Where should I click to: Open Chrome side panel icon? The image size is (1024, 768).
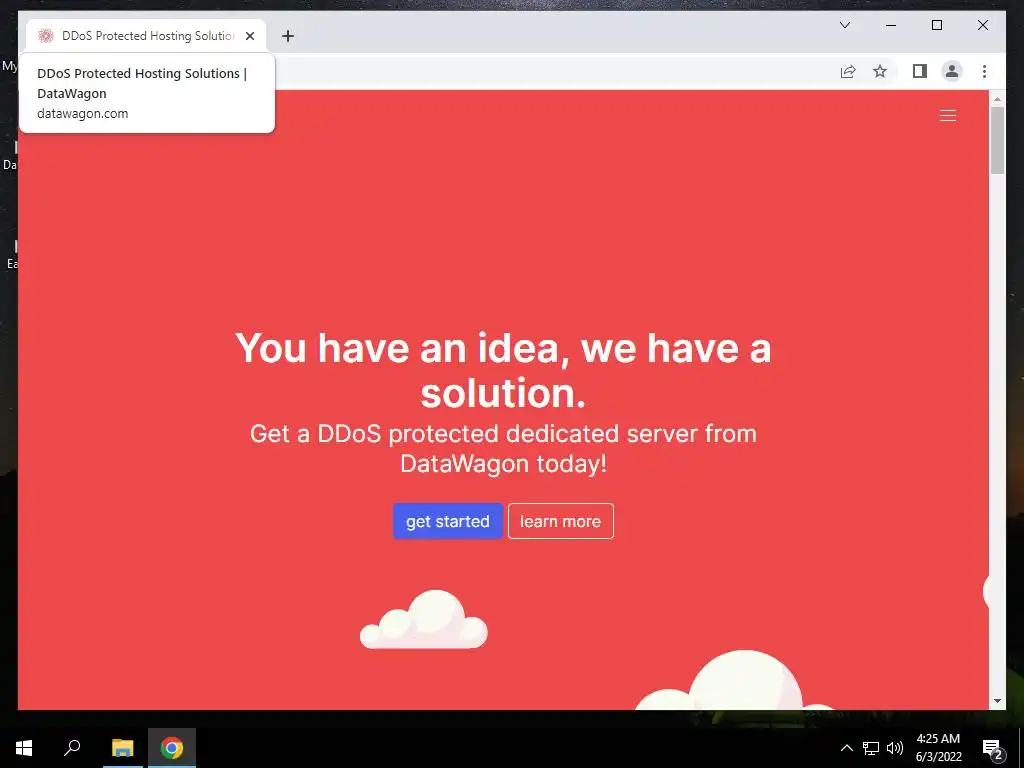click(920, 71)
